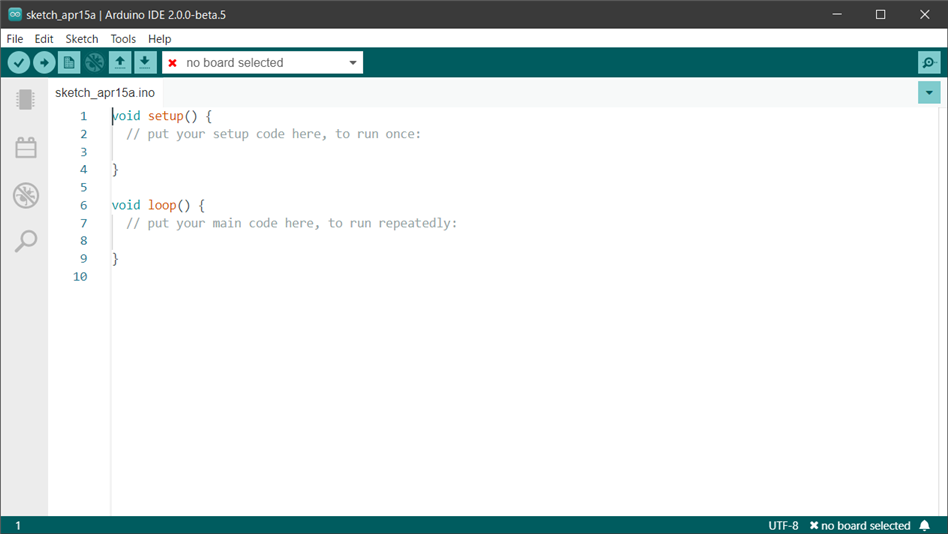The width and height of the screenshot is (948, 534).
Task: Click empty line 8 inside loop
Action: click(x=525, y=241)
